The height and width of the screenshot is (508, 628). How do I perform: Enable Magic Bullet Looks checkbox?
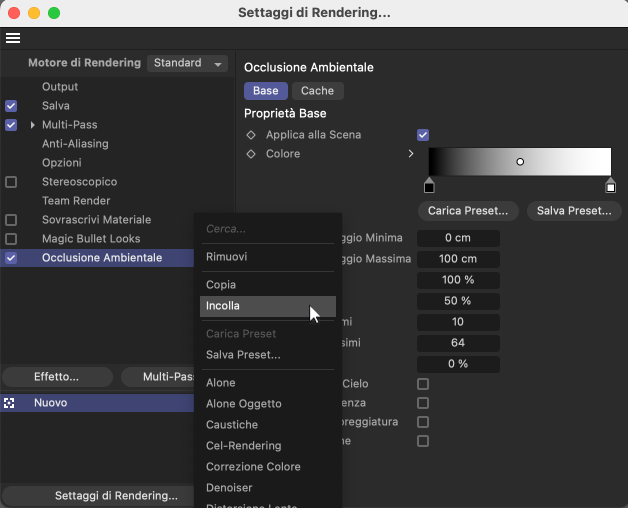[x=11, y=239]
